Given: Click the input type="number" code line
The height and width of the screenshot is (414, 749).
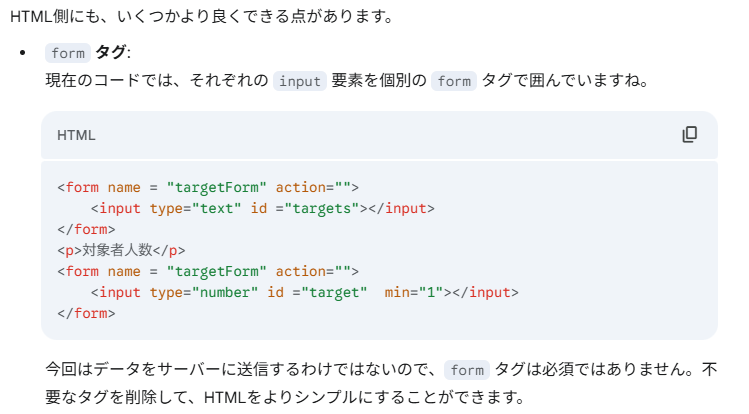Looking at the screenshot, I should (x=304, y=292).
